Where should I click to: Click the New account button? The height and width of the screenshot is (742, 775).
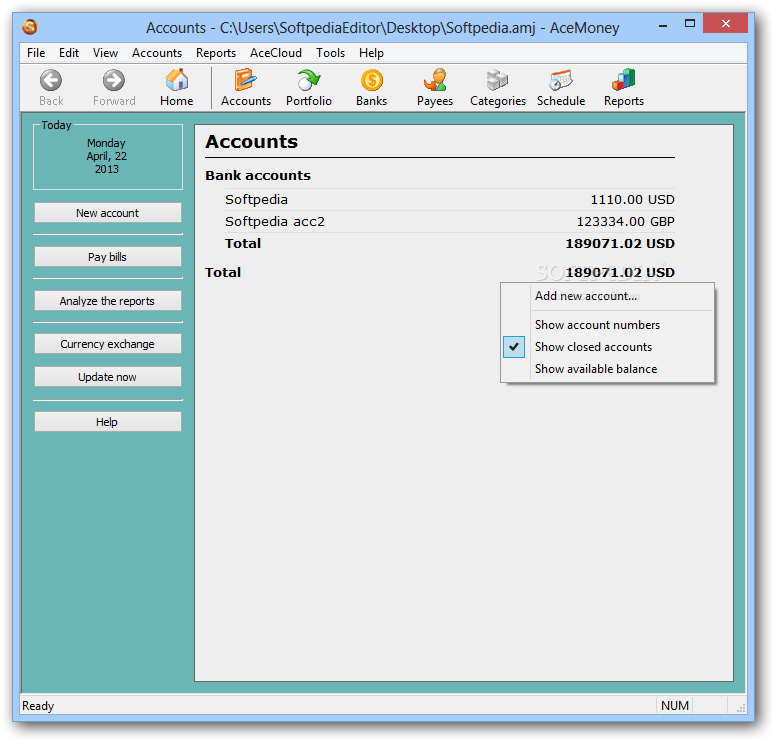pyautogui.click(x=108, y=213)
